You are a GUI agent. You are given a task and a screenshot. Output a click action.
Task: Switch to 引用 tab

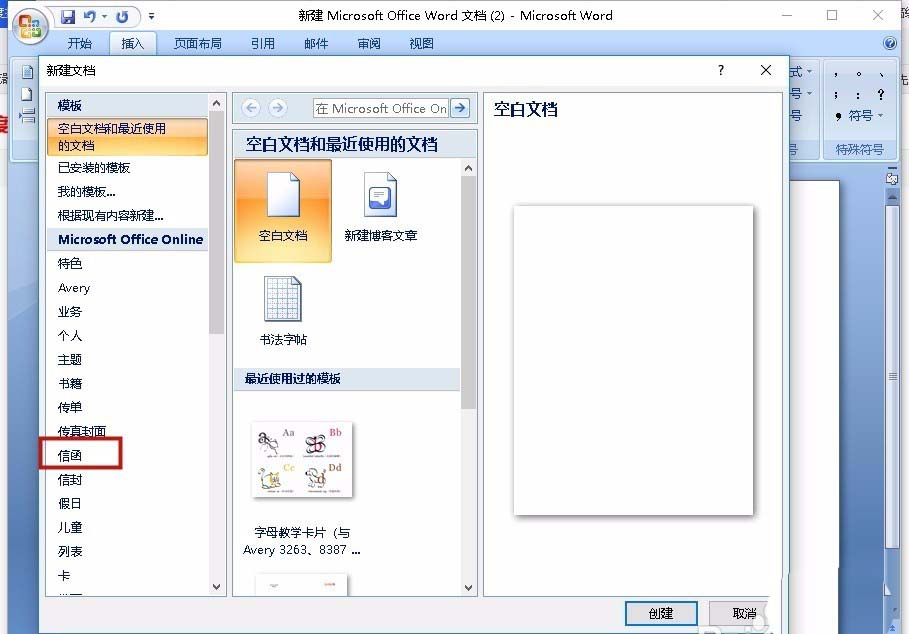click(x=263, y=43)
